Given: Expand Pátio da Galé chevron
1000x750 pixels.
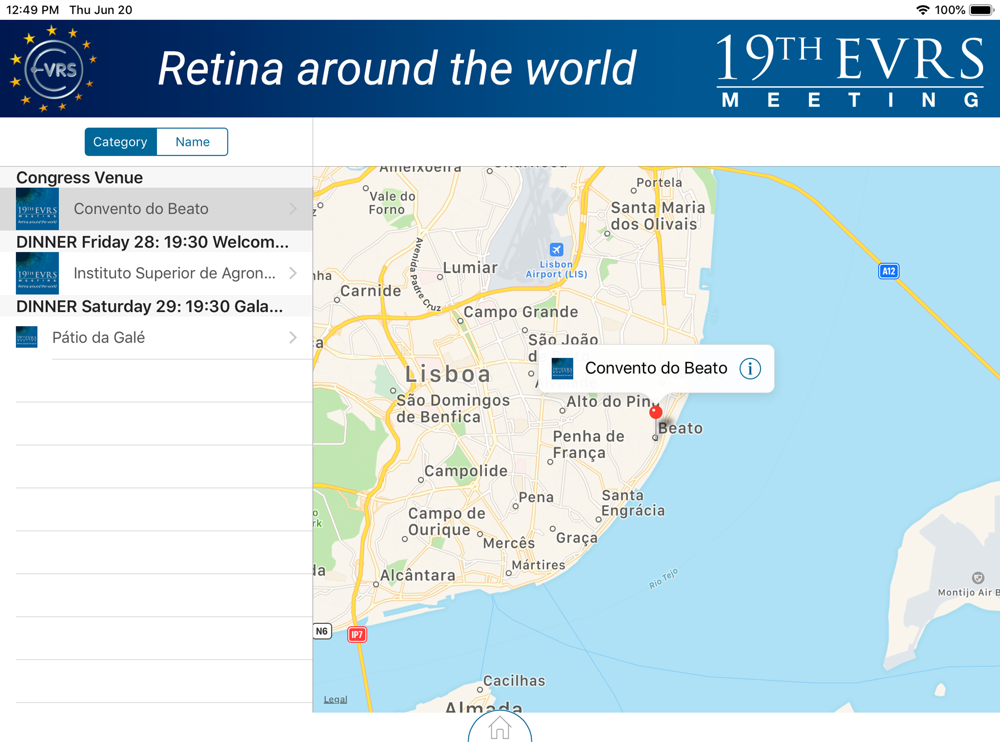Looking at the screenshot, I should pos(293,337).
